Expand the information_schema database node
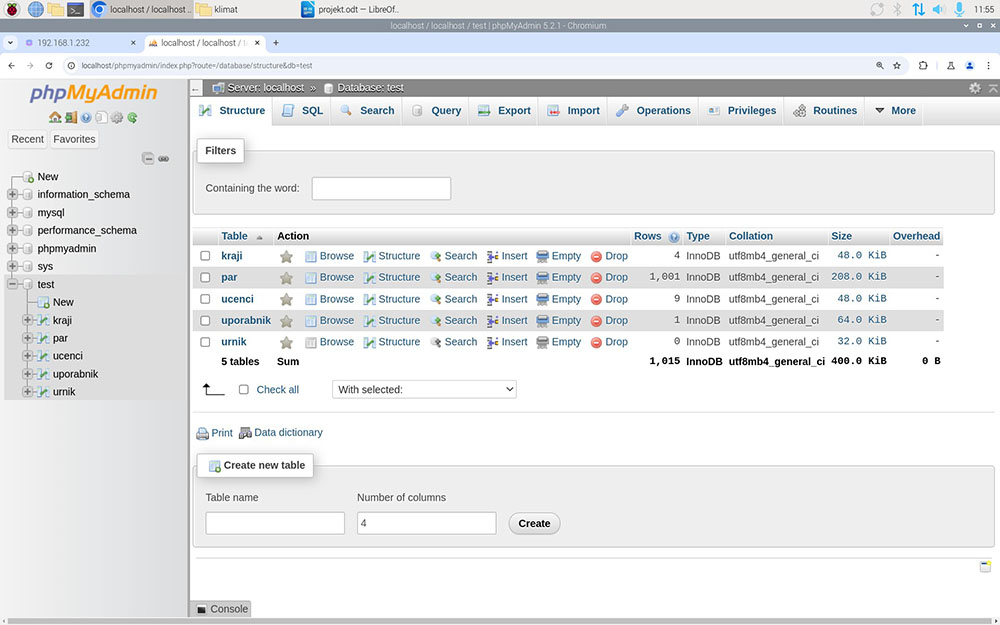This screenshot has width=1000, height=625. [12, 195]
